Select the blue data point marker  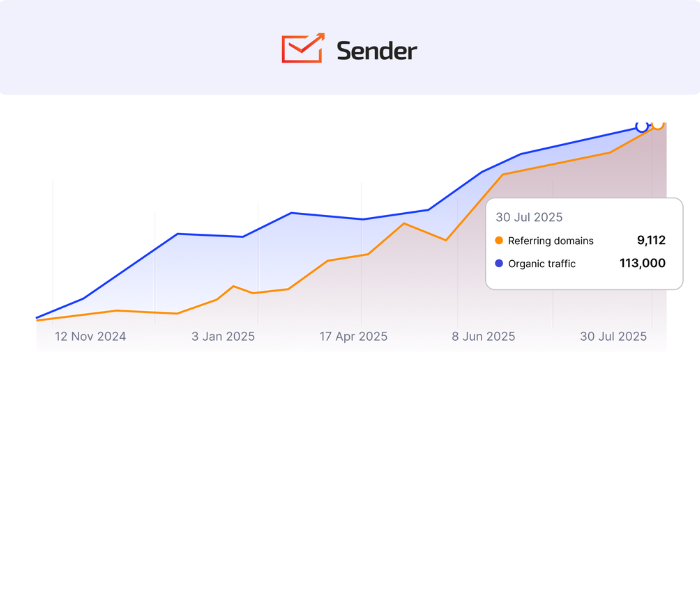click(x=642, y=126)
